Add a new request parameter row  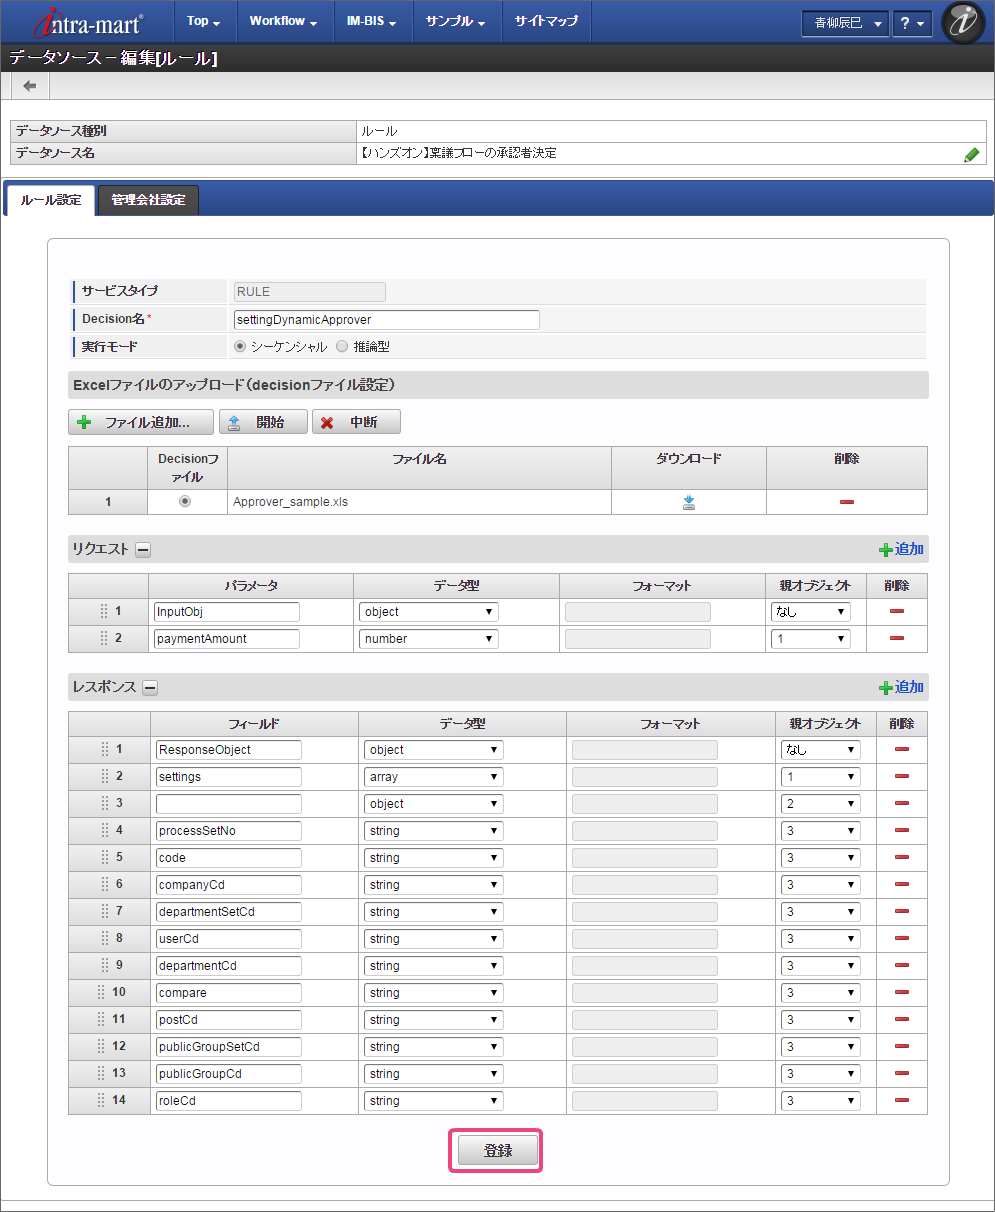[901, 549]
